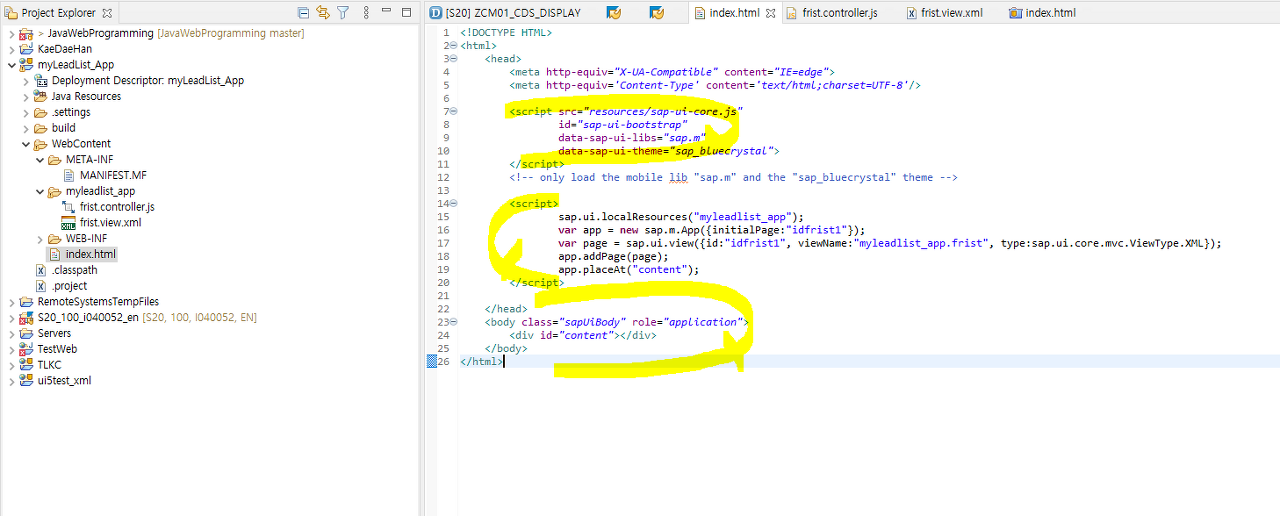1280x516 pixels.
Task: Click the frist.view.xml XML icon in tree
Action: click(x=69, y=223)
